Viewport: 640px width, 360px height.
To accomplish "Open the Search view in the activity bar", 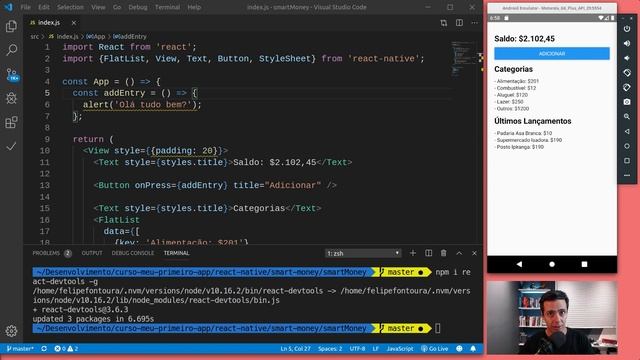I will point(11,50).
